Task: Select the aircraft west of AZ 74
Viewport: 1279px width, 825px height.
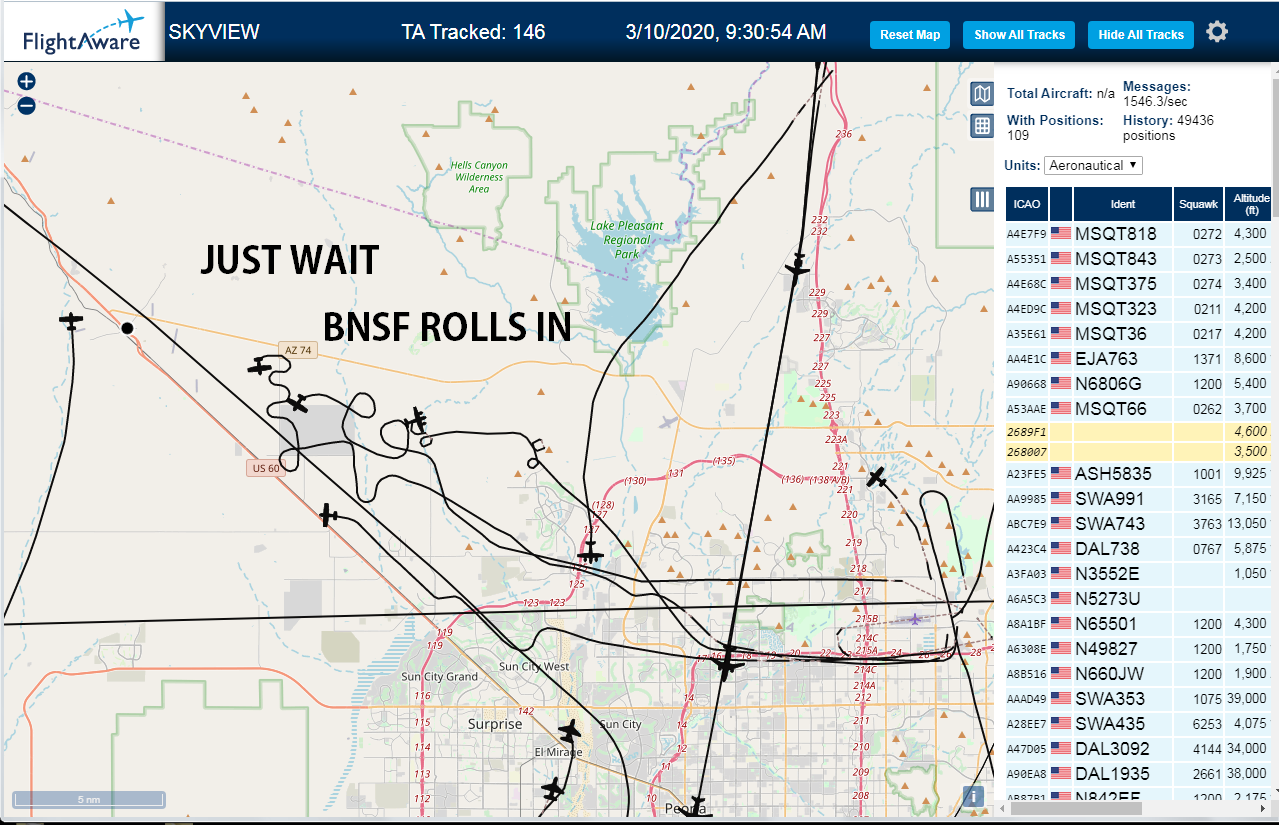Action: tap(71, 321)
